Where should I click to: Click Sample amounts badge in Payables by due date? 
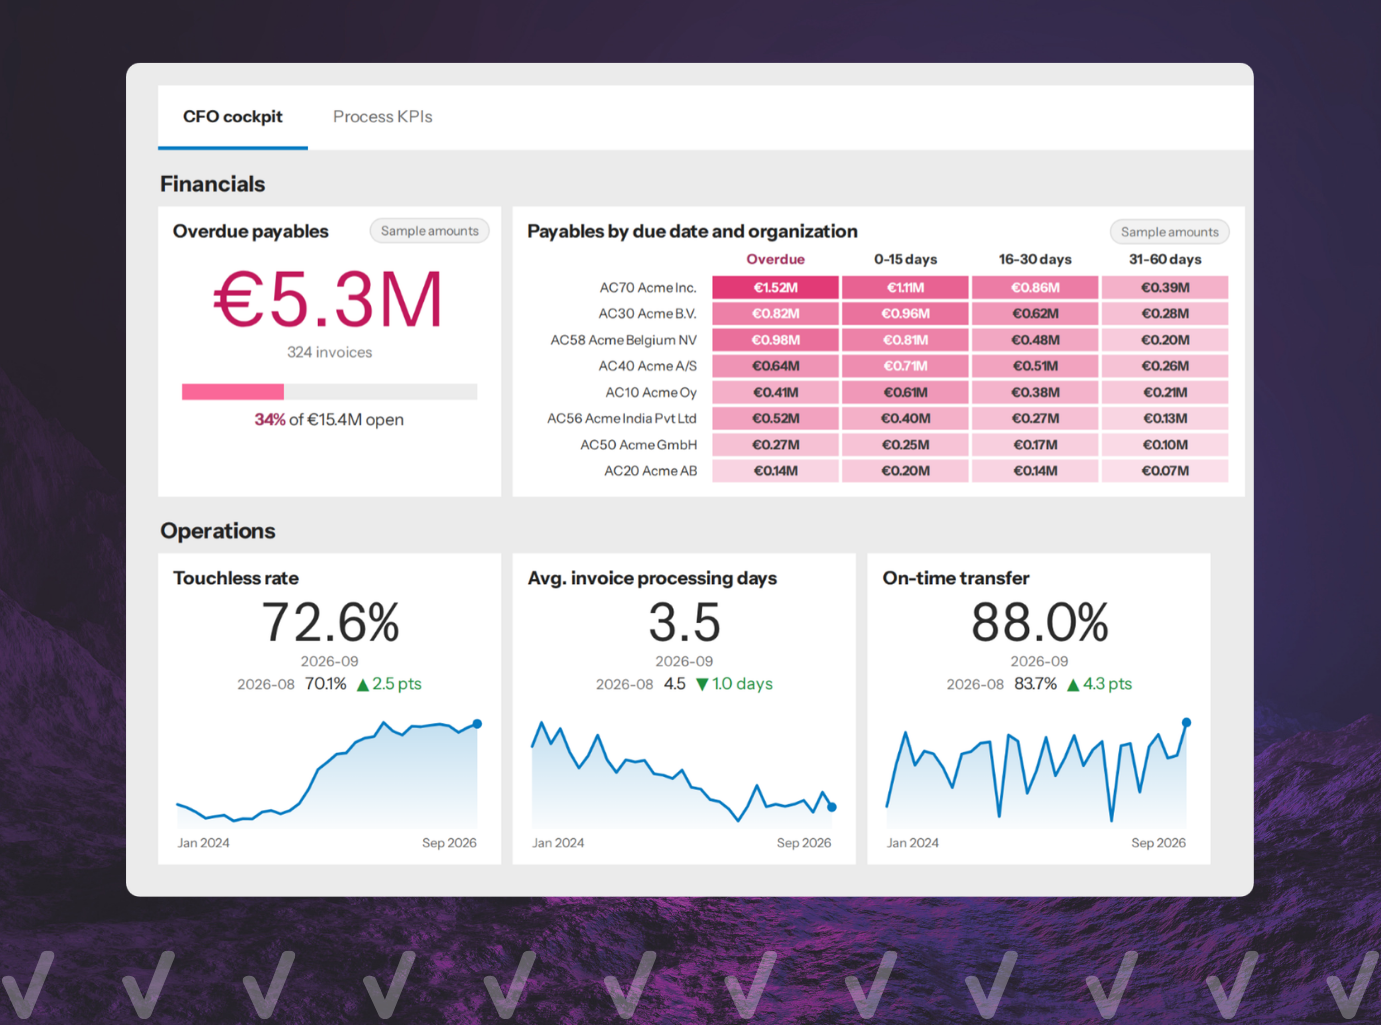[x=1169, y=232]
